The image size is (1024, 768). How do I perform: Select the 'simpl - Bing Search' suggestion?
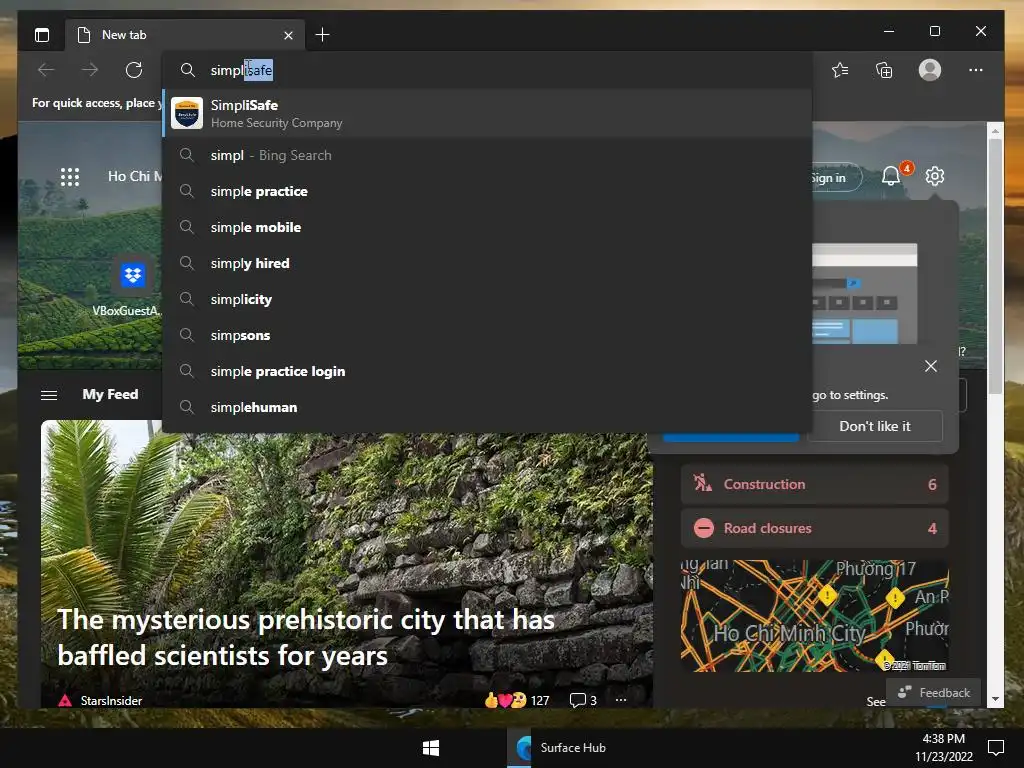click(487, 155)
